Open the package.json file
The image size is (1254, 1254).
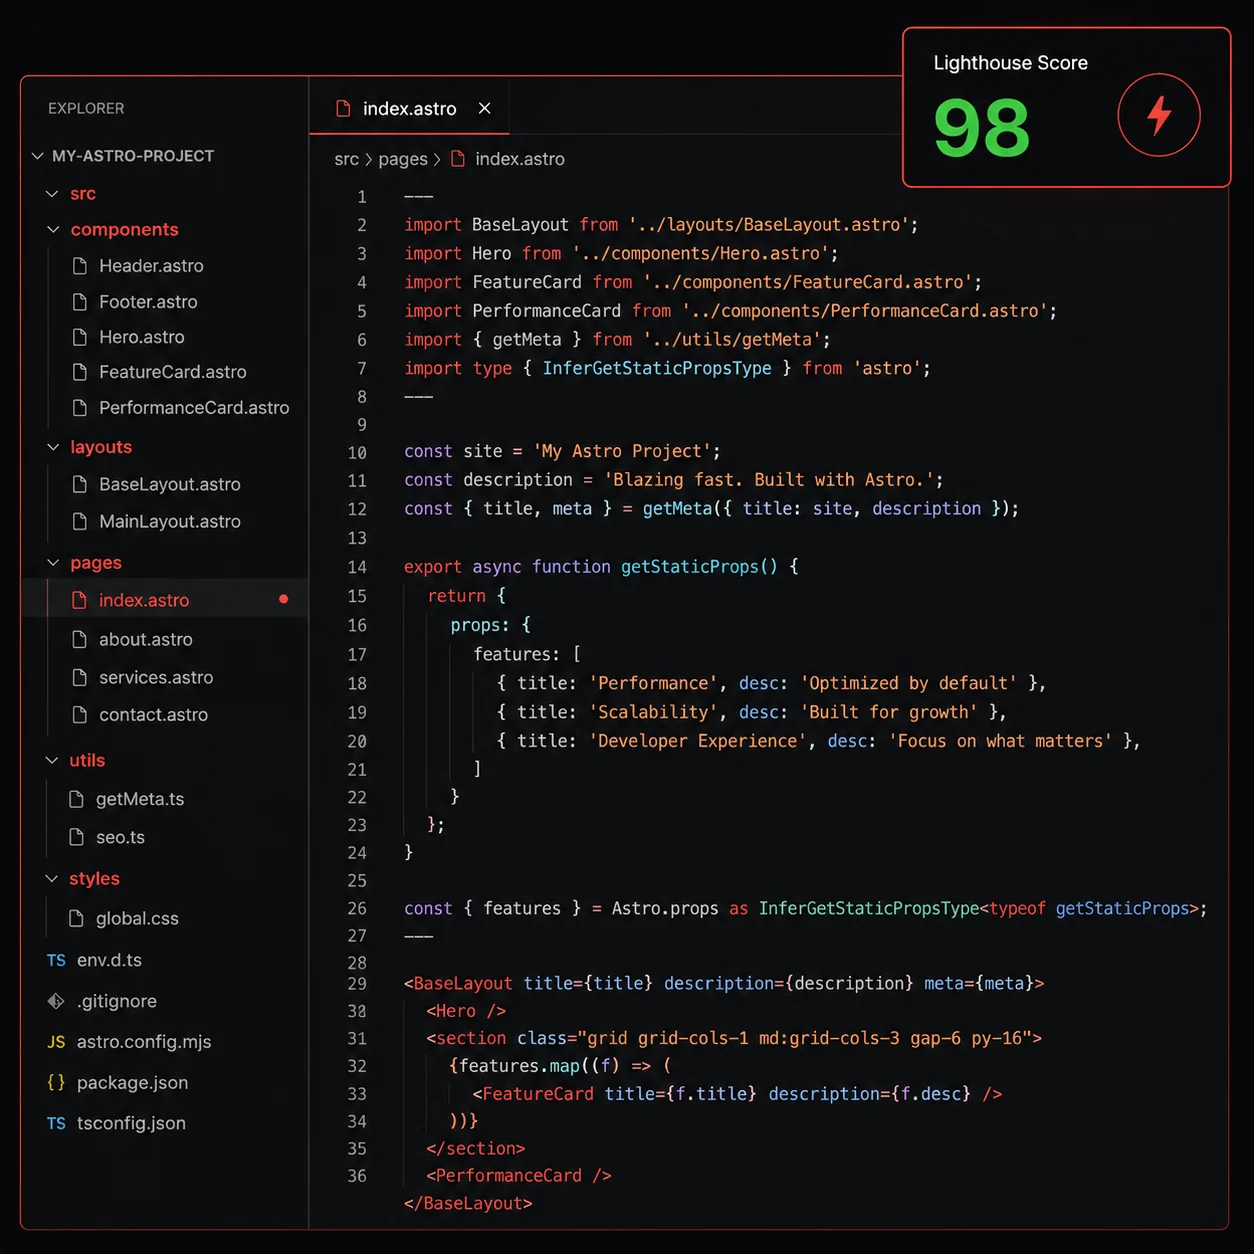(x=132, y=1083)
